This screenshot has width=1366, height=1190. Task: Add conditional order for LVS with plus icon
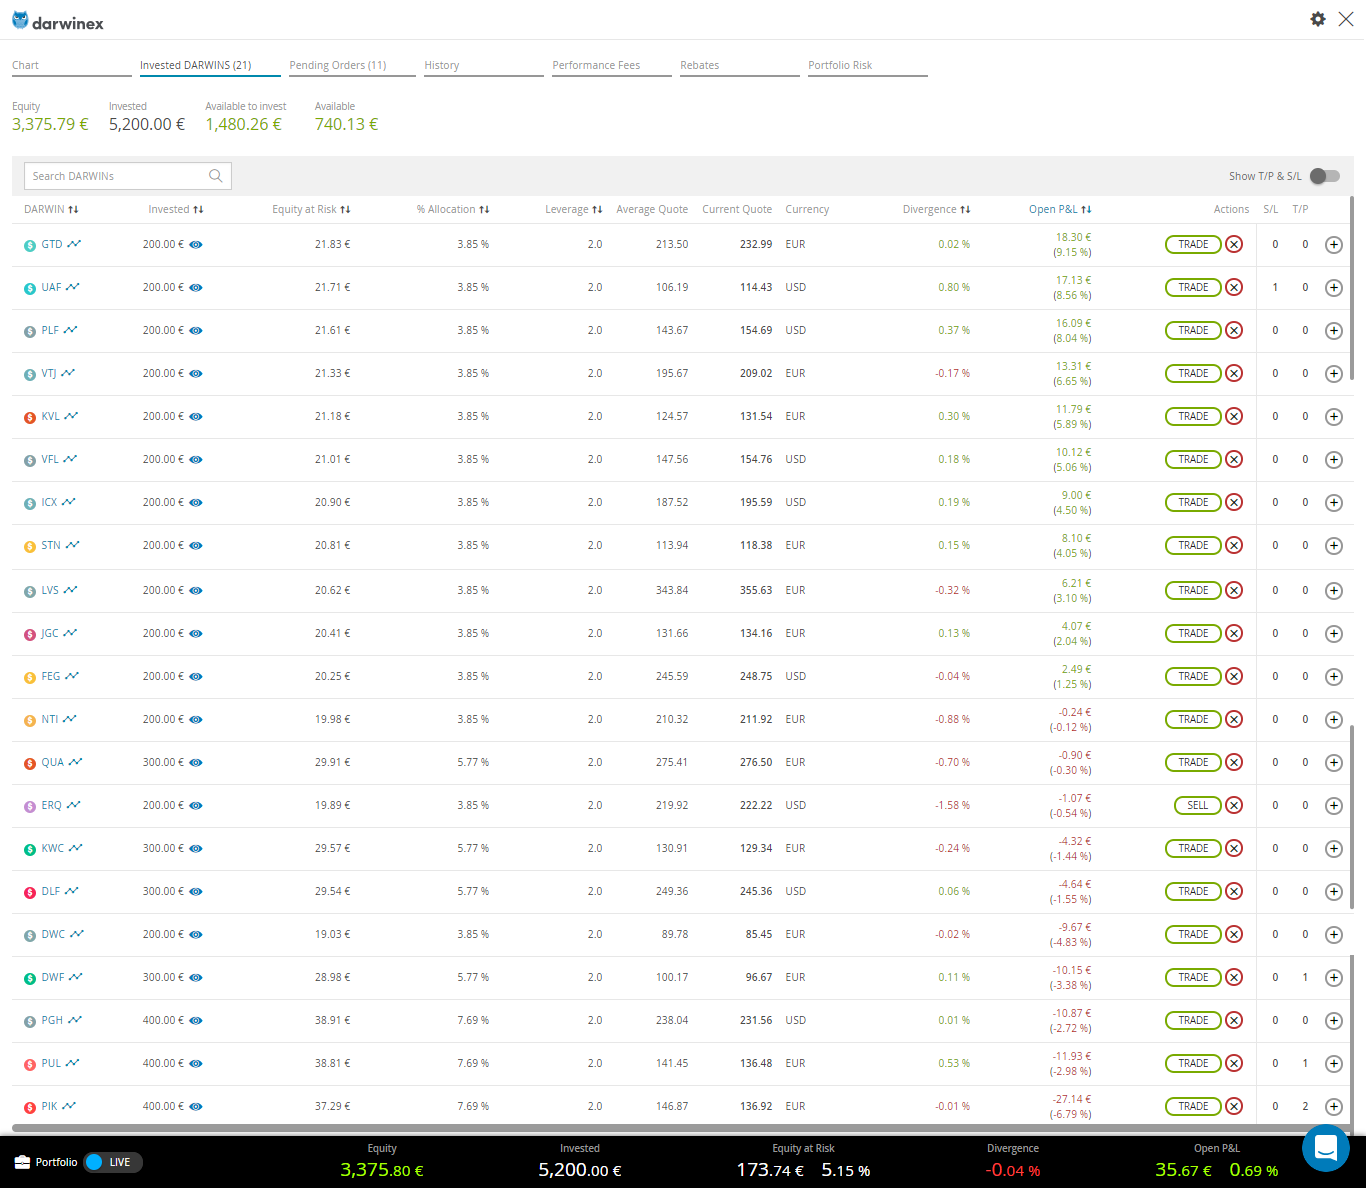click(x=1333, y=591)
